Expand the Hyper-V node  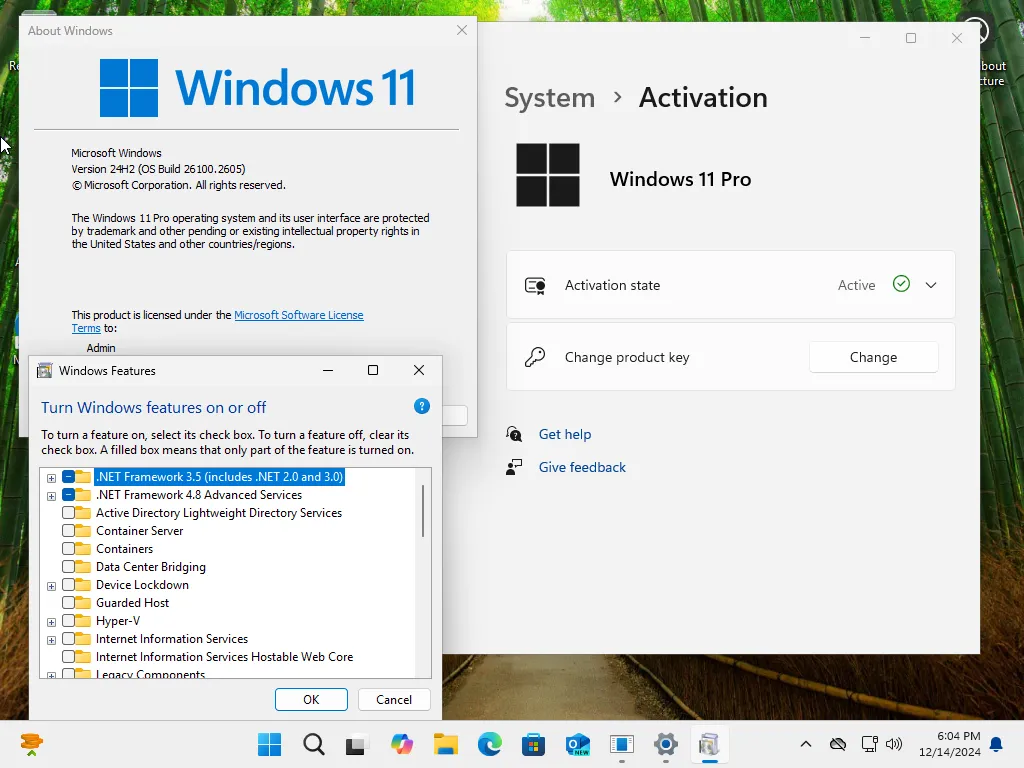click(x=51, y=622)
